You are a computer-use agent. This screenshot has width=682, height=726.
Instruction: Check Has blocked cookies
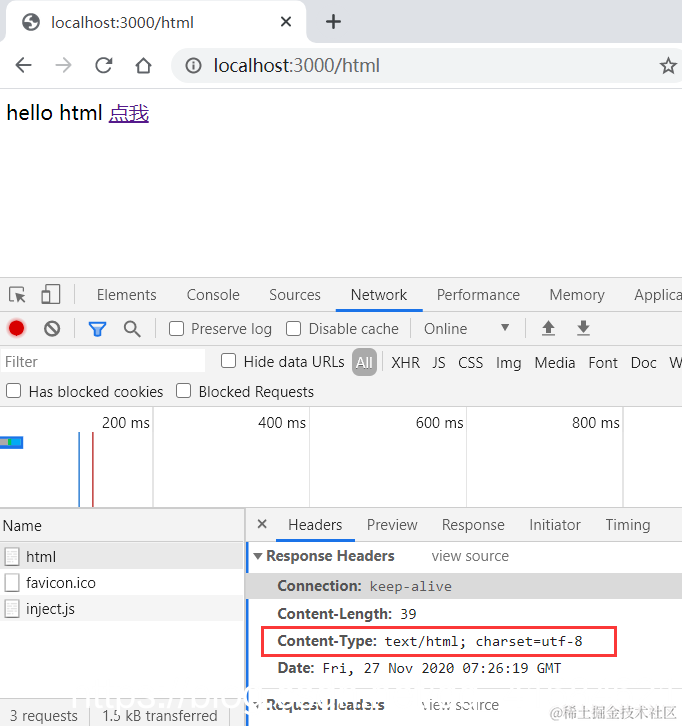coord(13,391)
